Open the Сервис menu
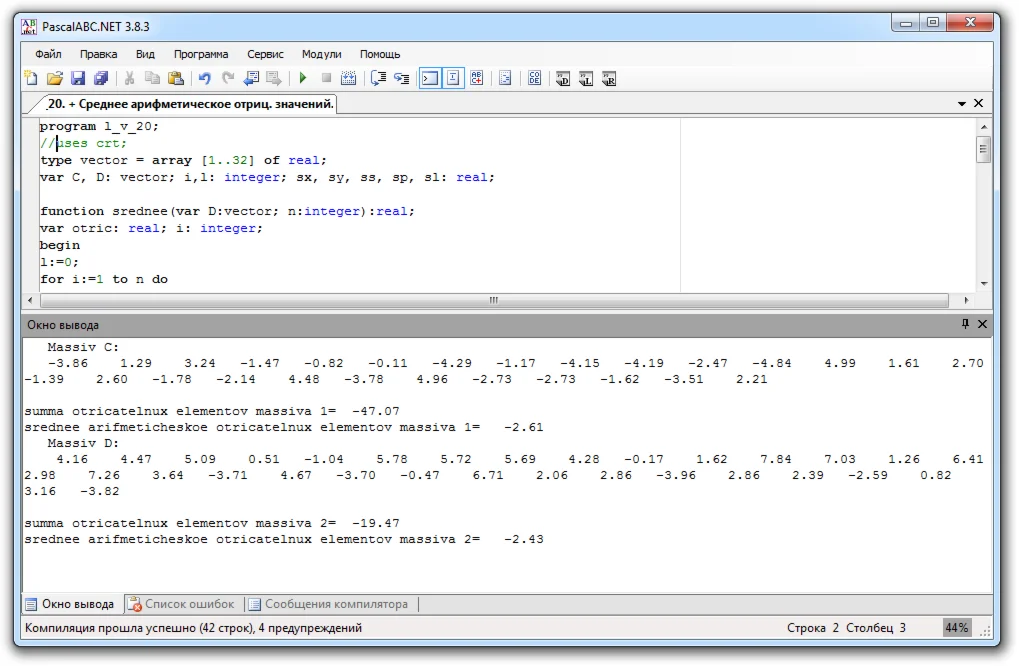This screenshot has width=1019, height=666. click(x=265, y=54)
